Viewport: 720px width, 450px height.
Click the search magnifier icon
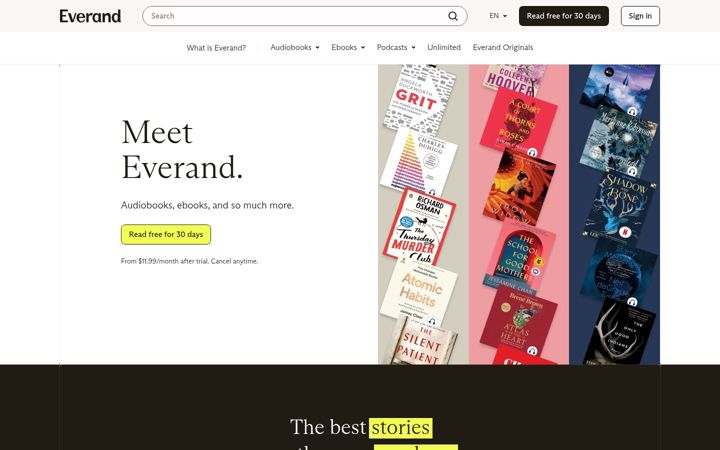453,16
